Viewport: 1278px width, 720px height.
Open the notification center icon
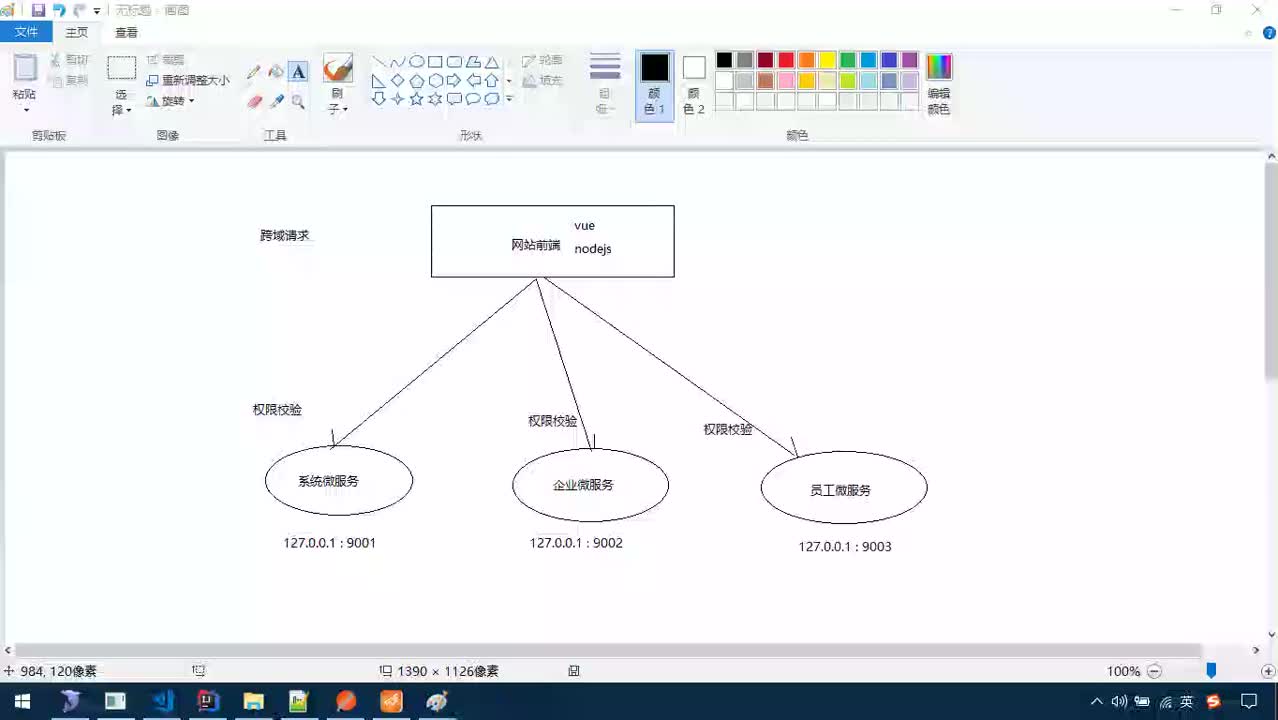pyautogui.click(x=1249, y=701)
